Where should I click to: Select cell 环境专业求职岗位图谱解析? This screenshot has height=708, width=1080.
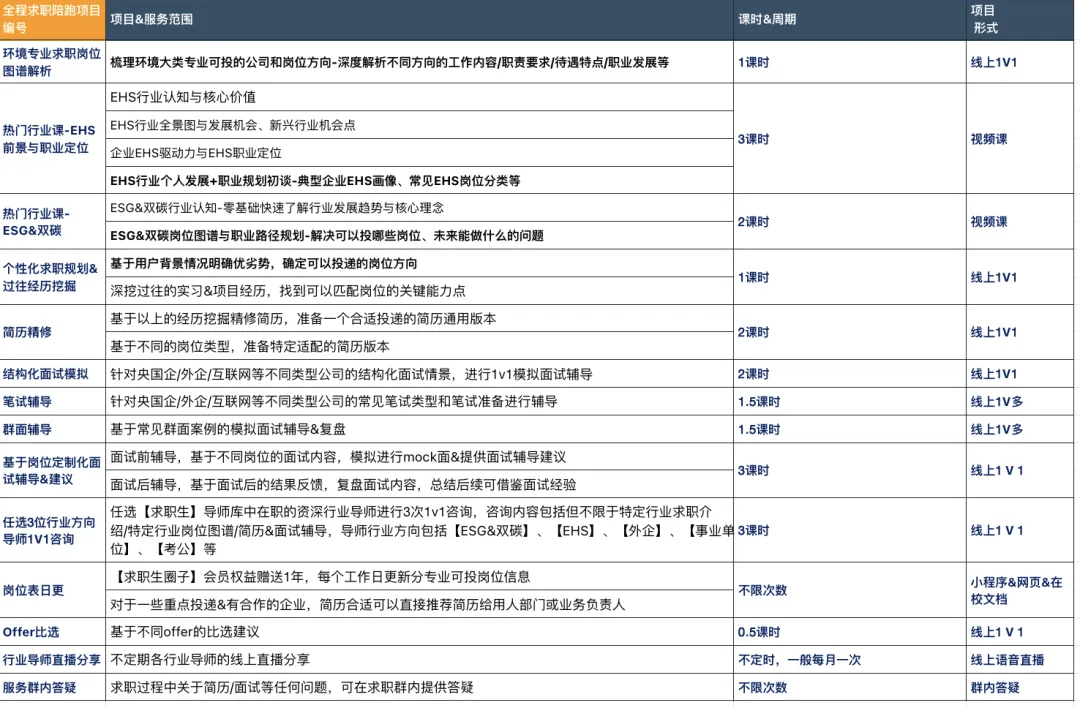[52, 62]
